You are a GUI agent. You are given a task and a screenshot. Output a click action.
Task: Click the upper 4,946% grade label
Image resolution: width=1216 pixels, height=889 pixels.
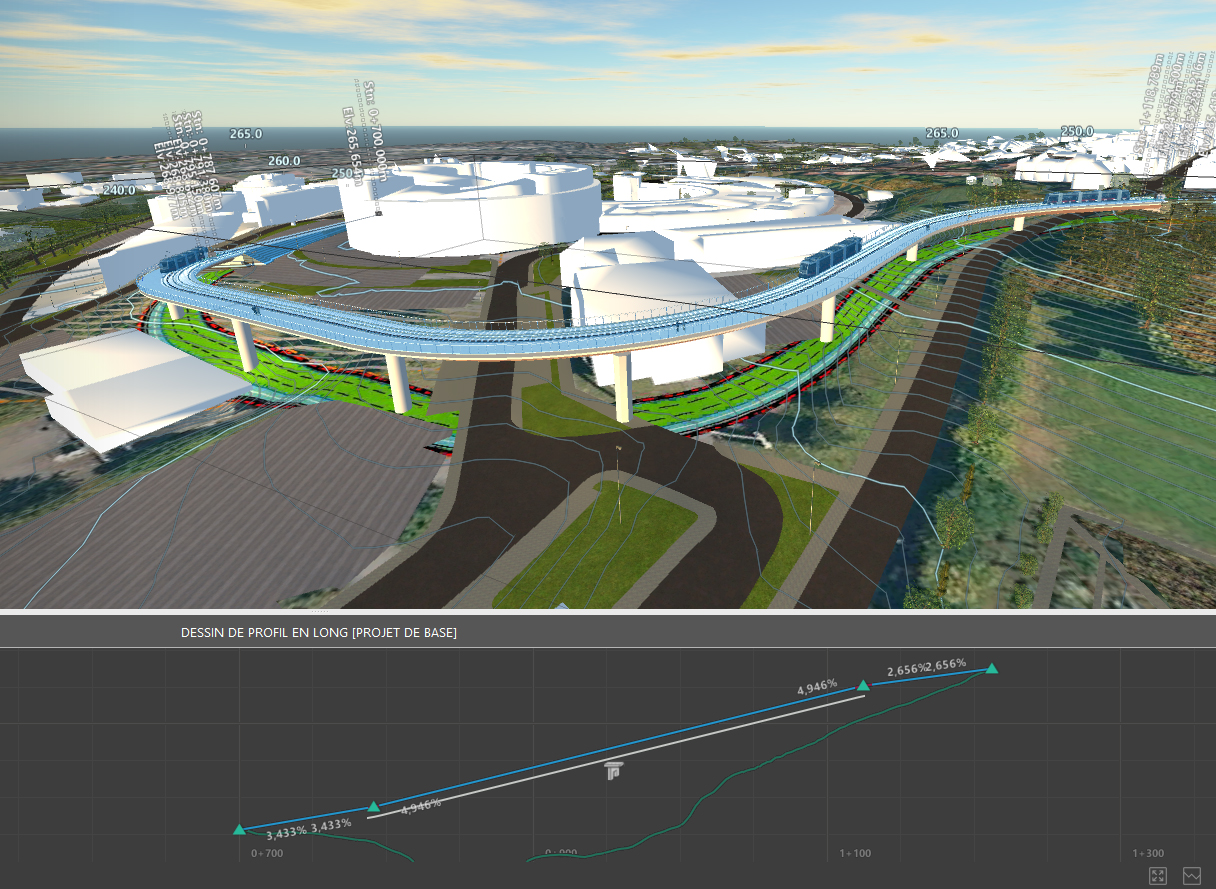coord(816,688)
